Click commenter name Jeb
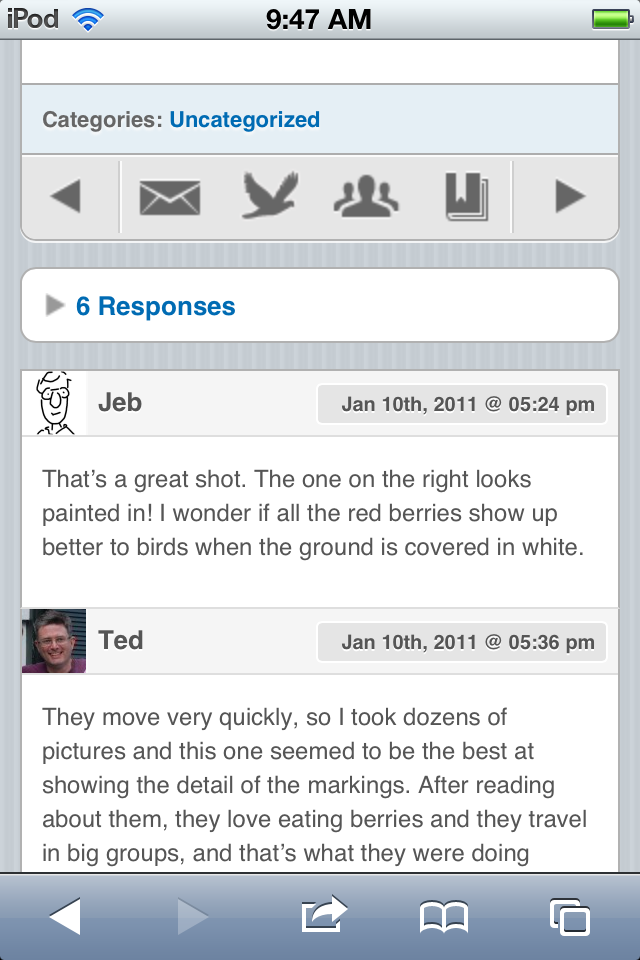The image size is (640, 960). point(120,403)
